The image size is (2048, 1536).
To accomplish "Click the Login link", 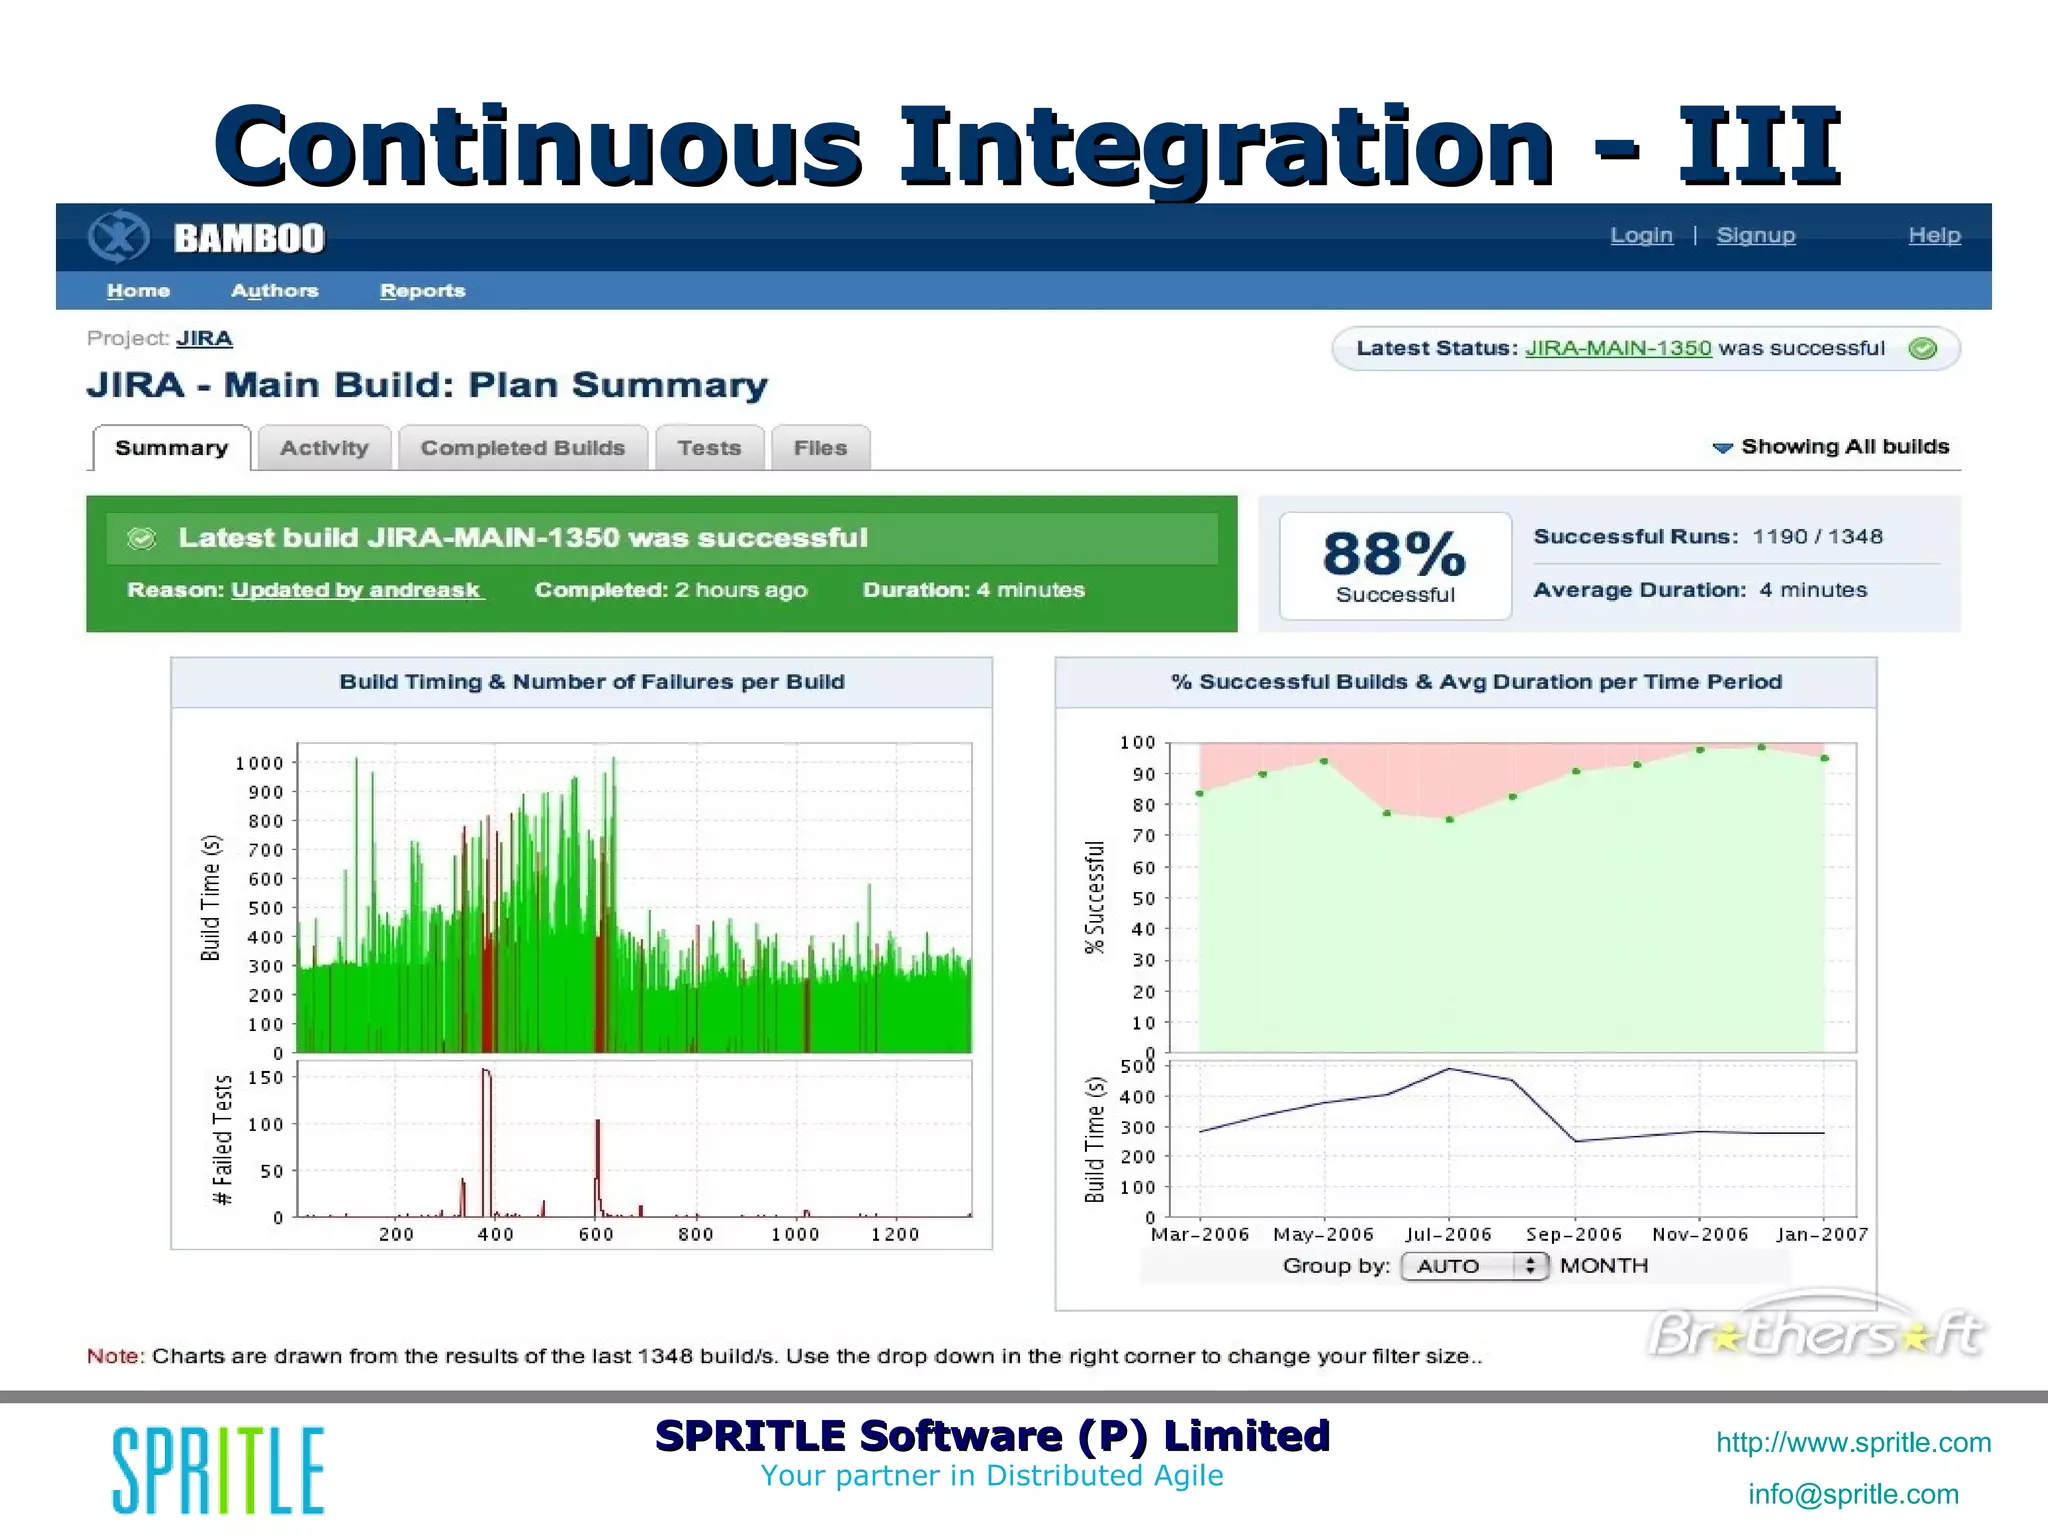I will coord(1641,235).
